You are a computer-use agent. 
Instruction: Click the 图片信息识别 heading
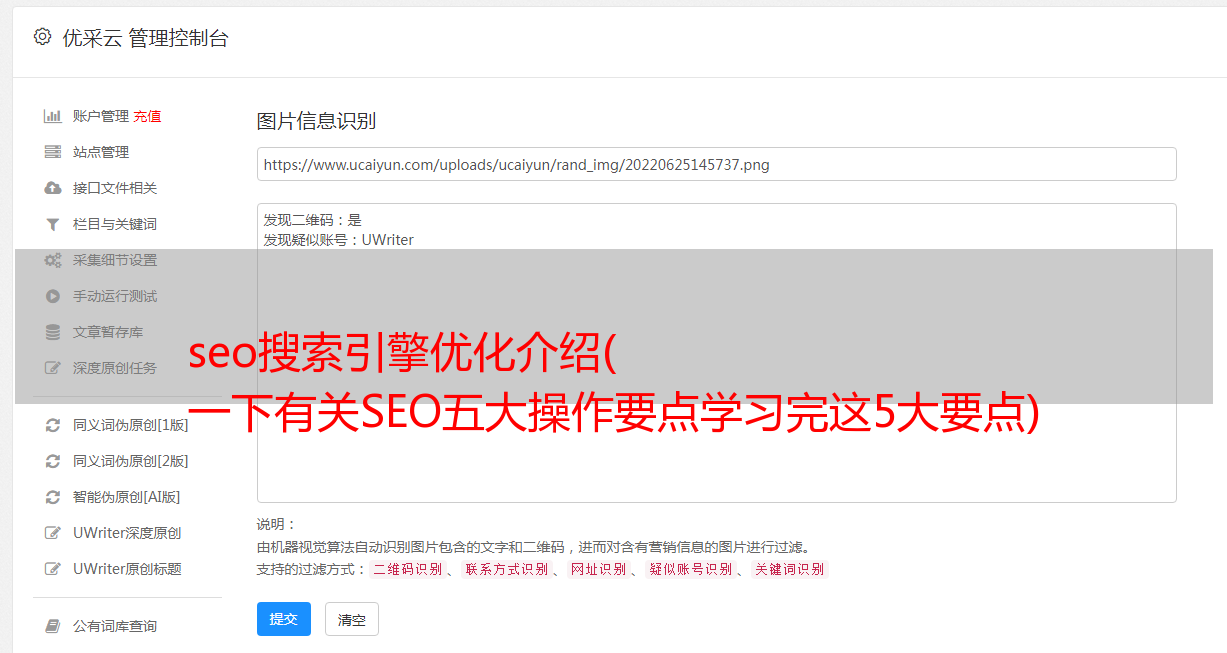point(316,121)
